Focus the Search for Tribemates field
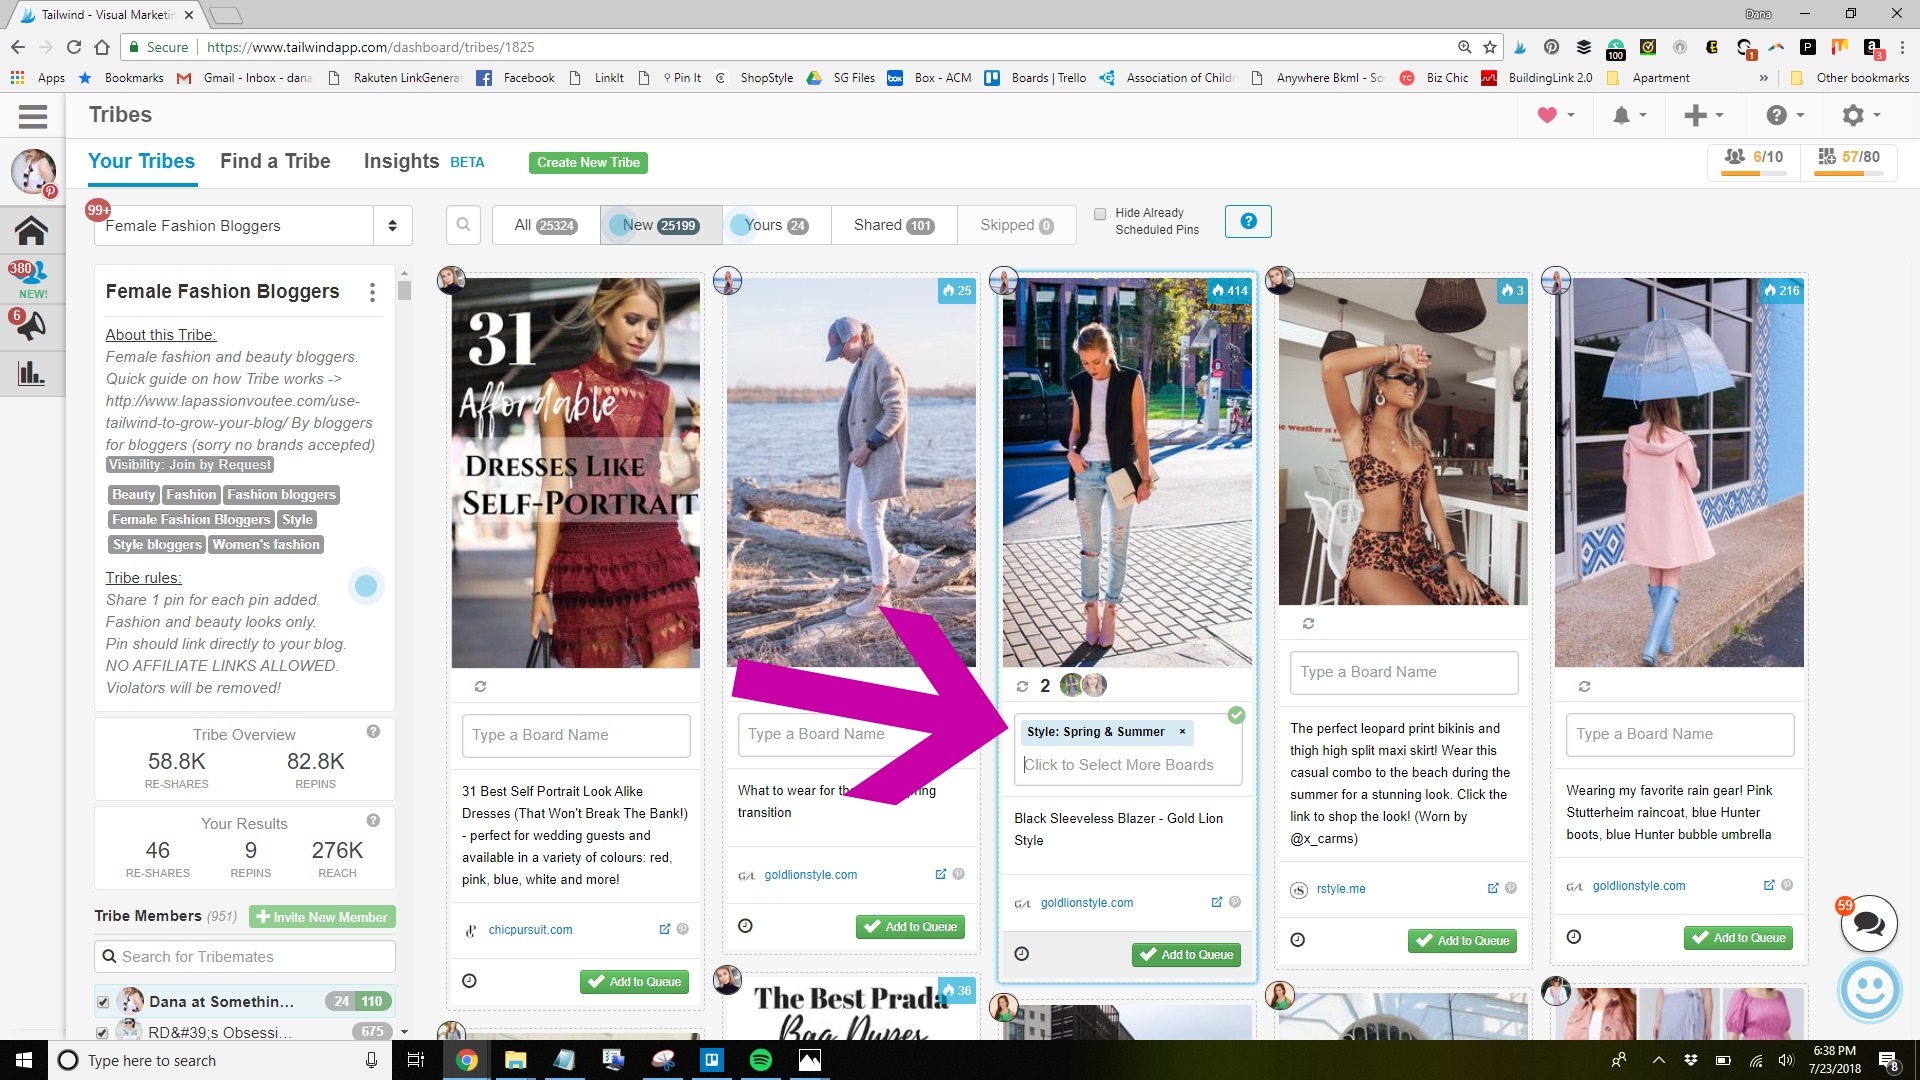Image resolution: width=1920 pixels, height=1080 pixels. [x=245, y=957]
